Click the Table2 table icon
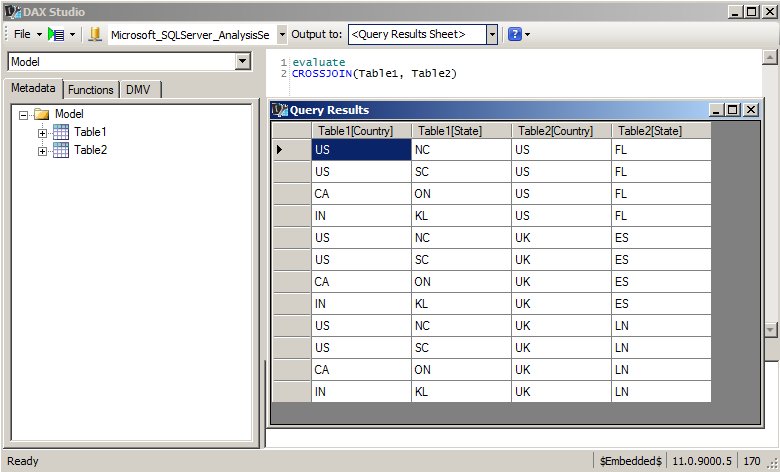This screenshot has height=472, width=780. [60, 150]
